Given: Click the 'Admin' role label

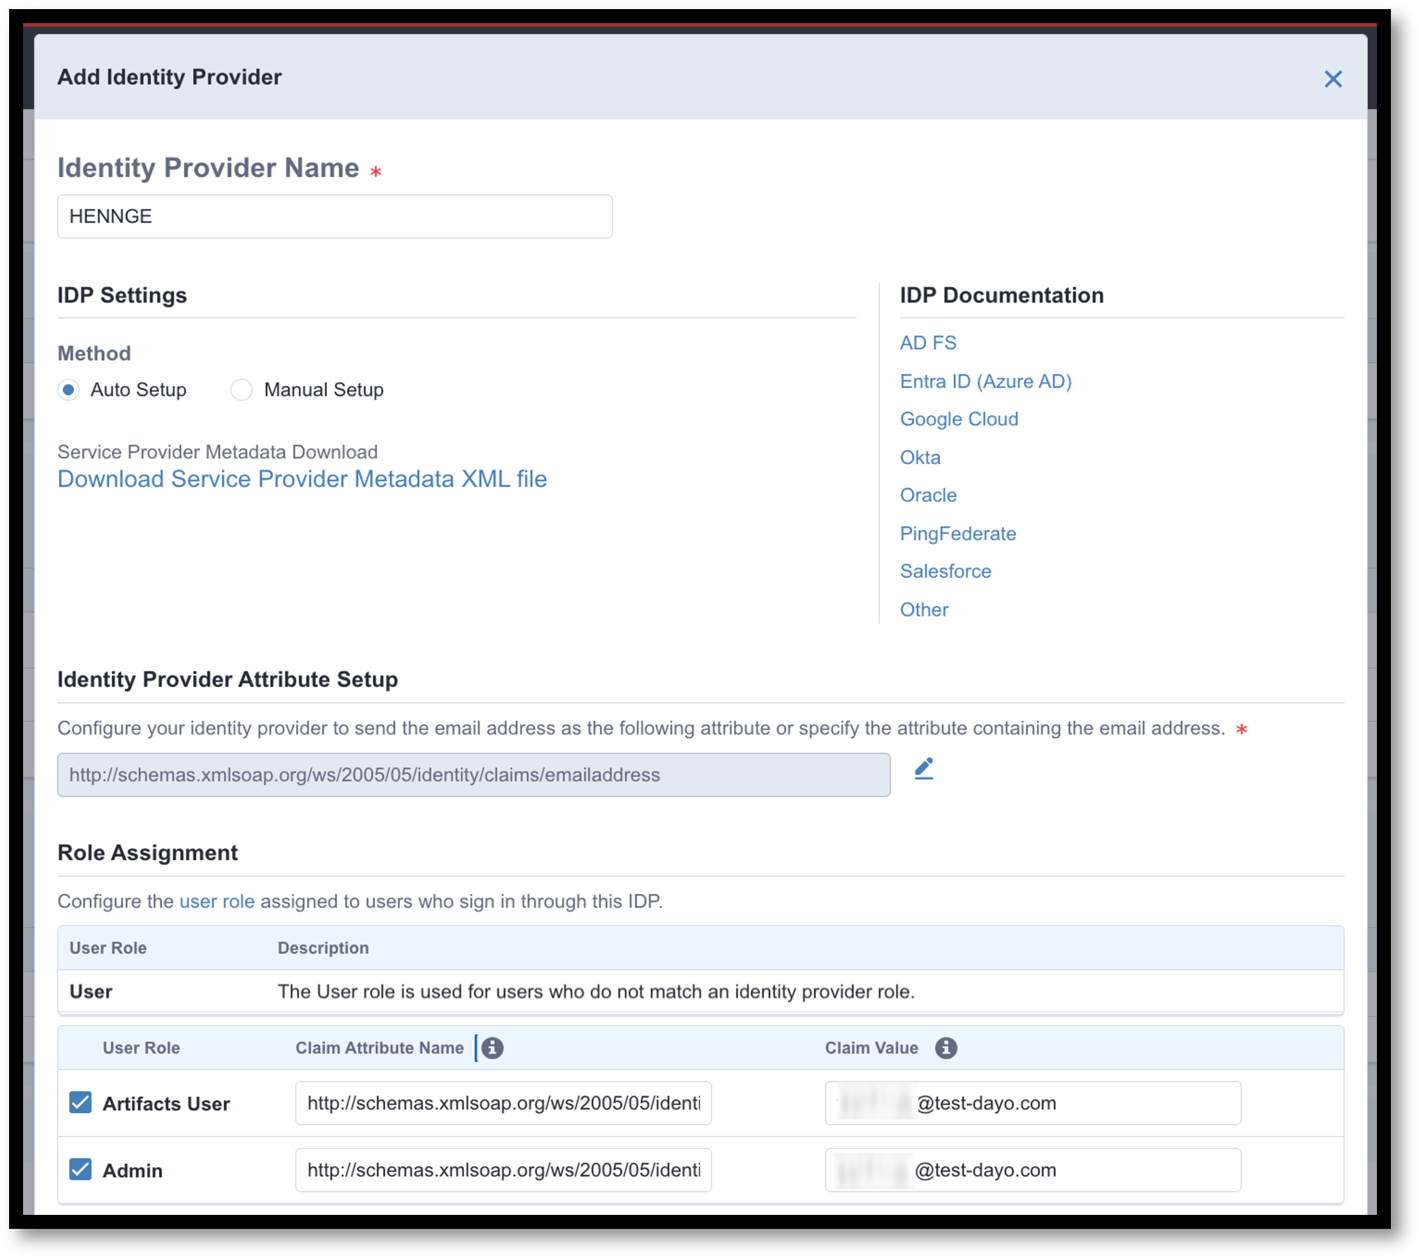Looking at the screenshot, I should [x=132, y=1170].
